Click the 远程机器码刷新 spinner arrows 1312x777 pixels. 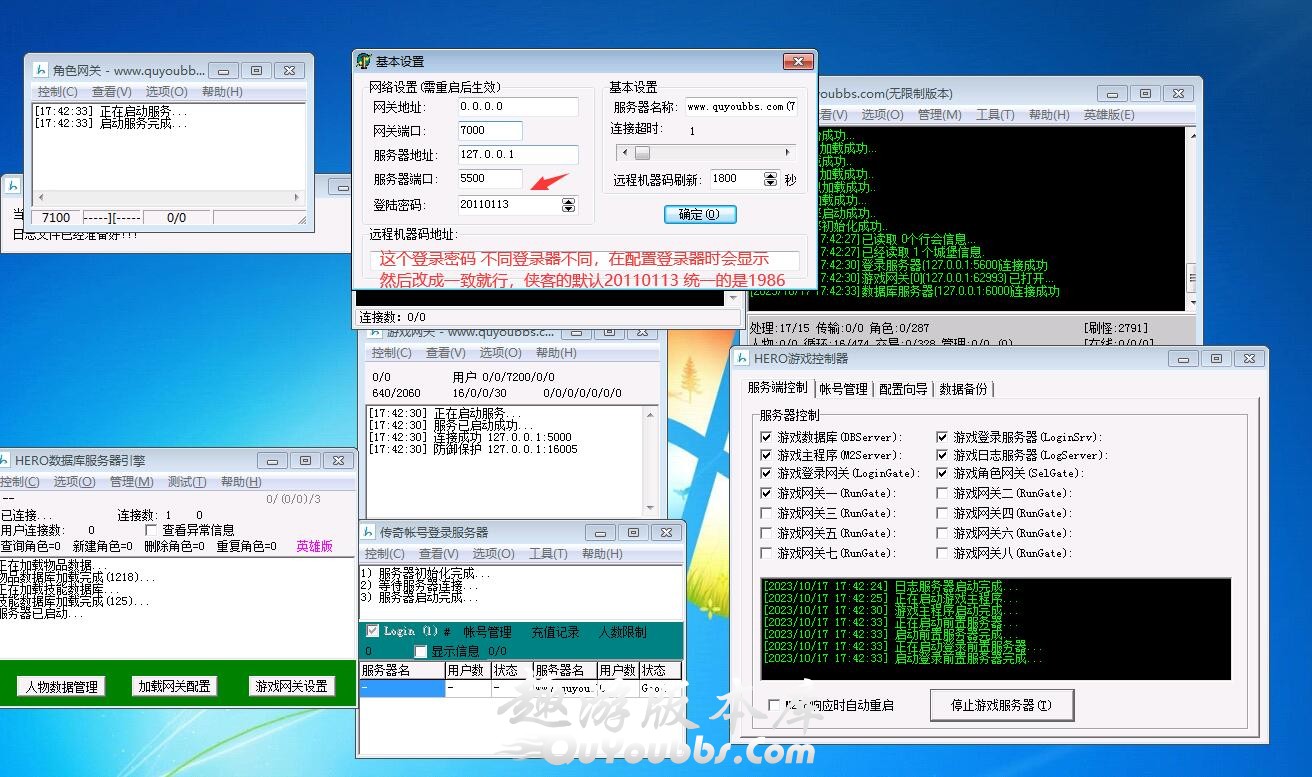pos(770,179)
